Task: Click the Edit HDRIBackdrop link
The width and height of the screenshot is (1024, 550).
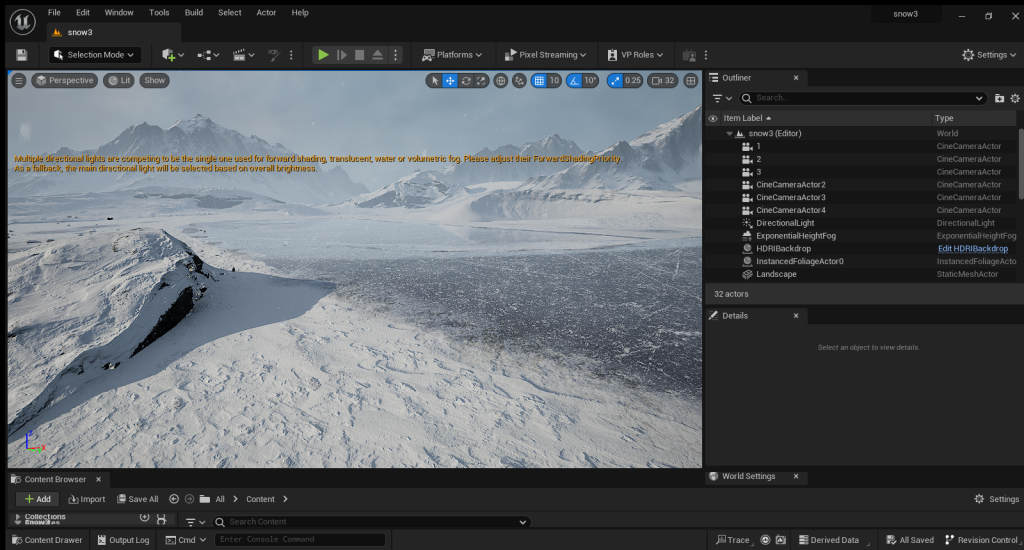Action: pos(972,248)
